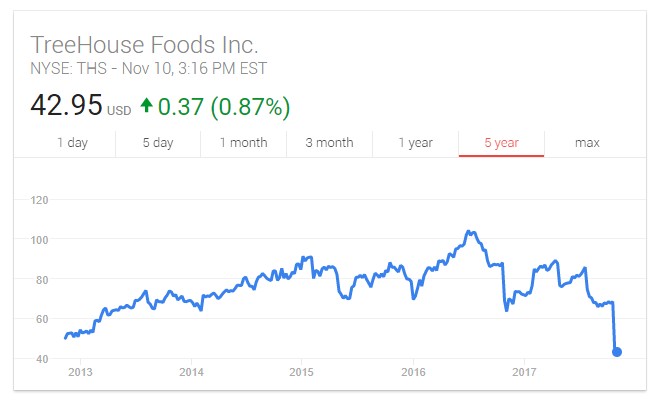The height and width of the screenshot is (402, 660).
Task: Click the 2014 x-axis label
Action: 191,372
